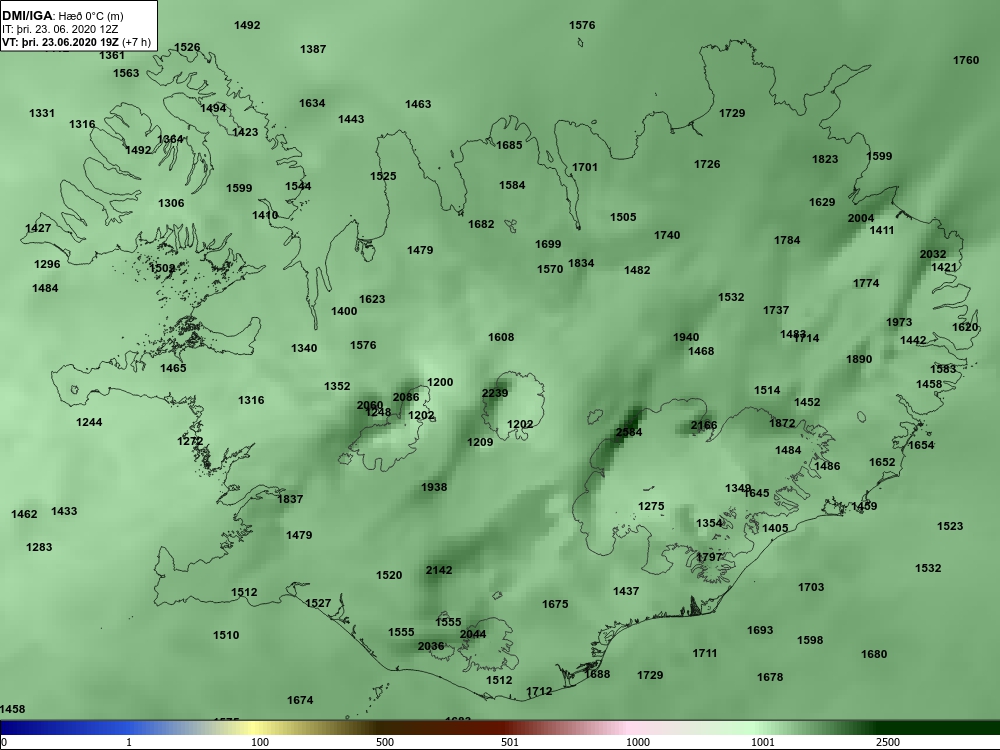Click on the 1387 height label
Image resolution: width=1000 pixels, height=750 pixels.
click(313, 49)
